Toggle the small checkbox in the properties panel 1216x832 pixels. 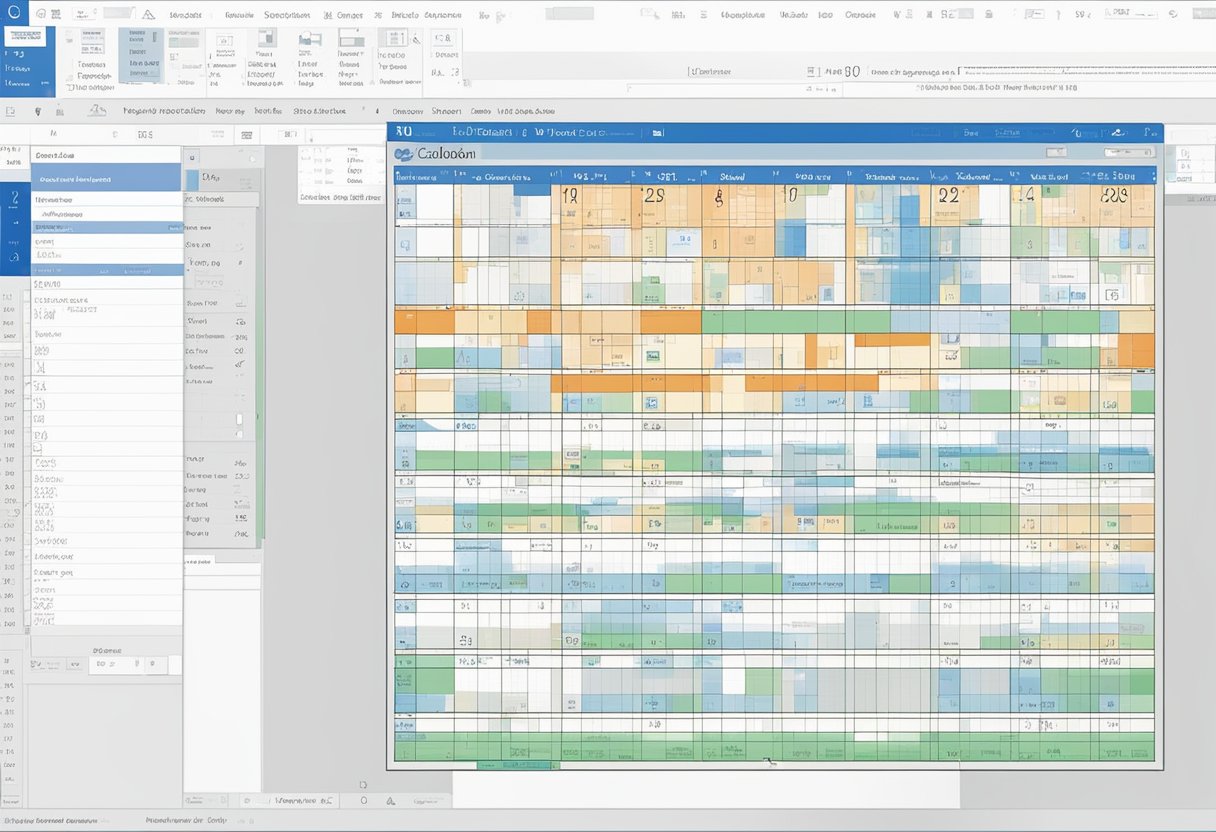coord(239,419)
